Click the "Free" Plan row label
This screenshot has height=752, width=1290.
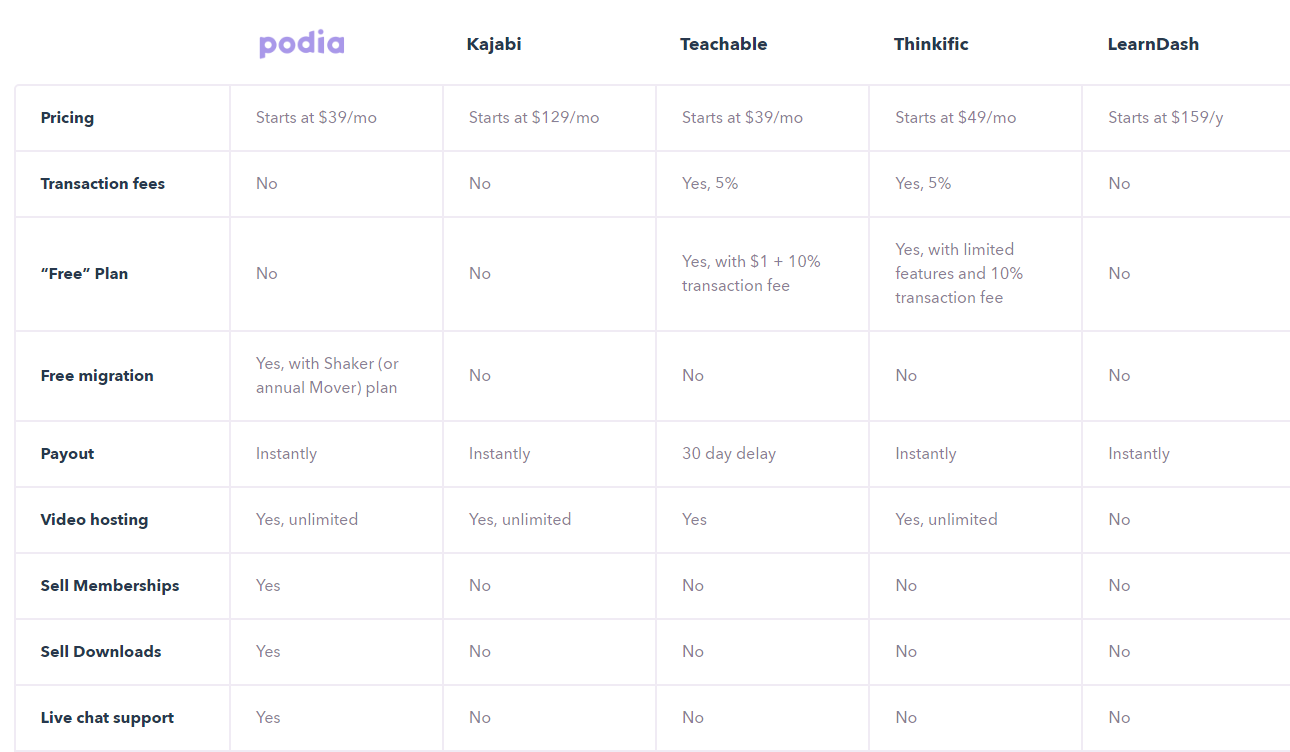[84, 274]
